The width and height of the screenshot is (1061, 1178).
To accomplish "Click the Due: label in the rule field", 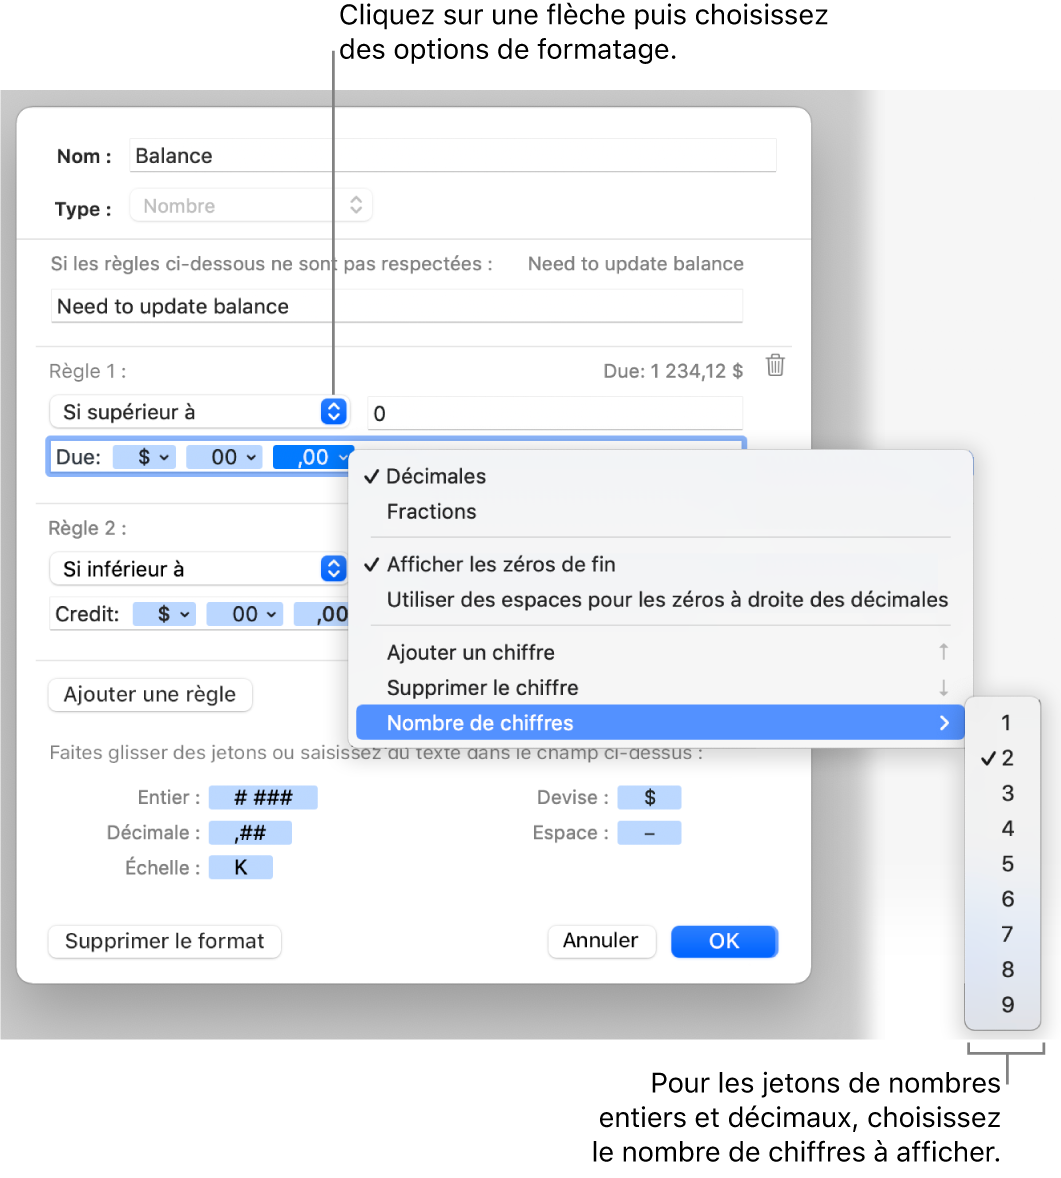I will click(x=78, y=457).
